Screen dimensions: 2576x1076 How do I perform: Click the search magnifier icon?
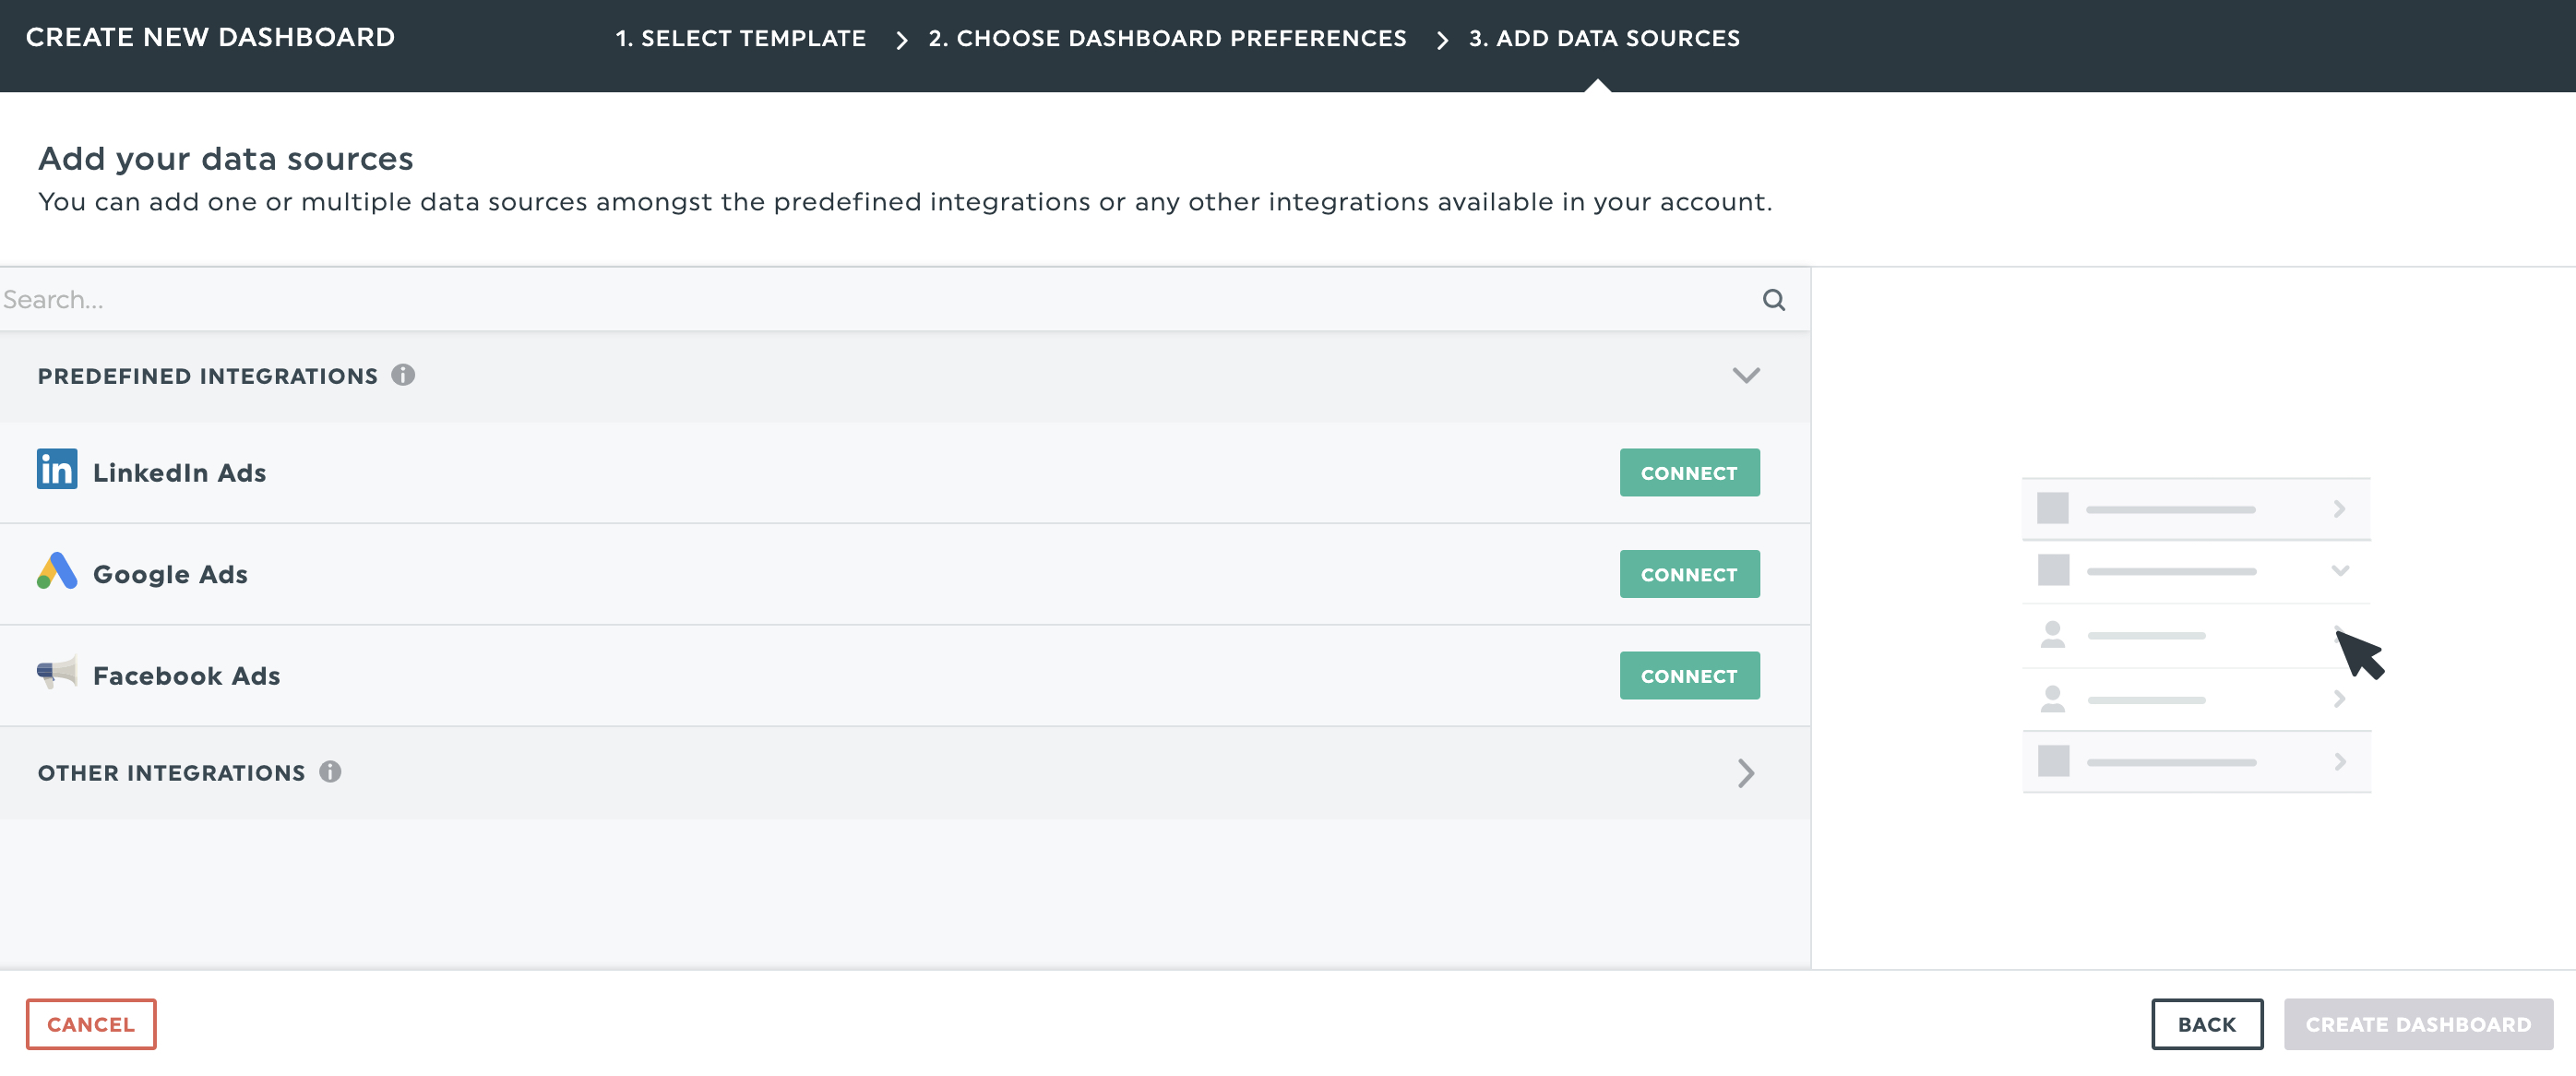(1773, 300)
